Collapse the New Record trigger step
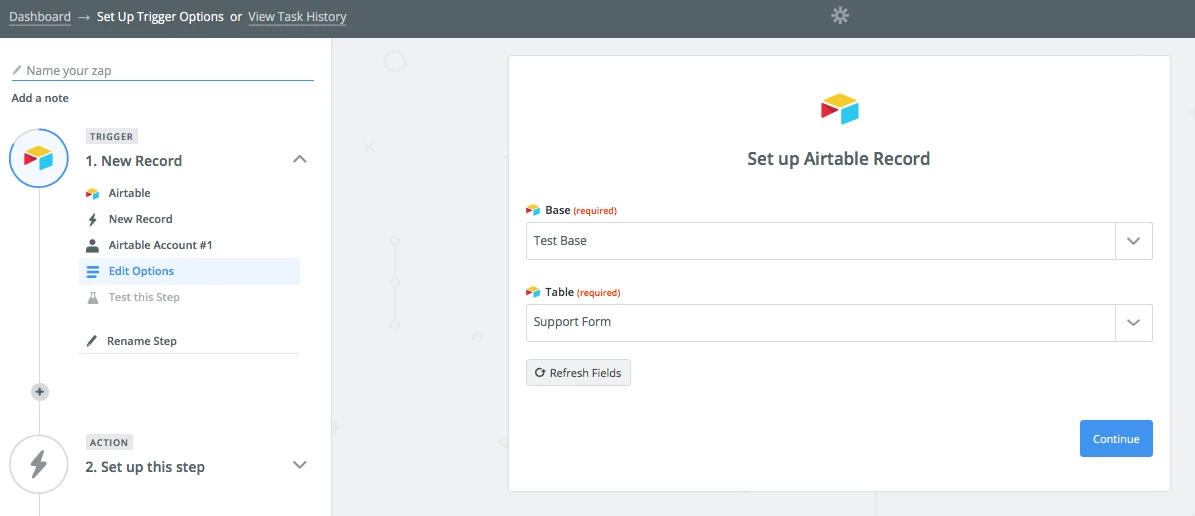1195x516 pixels. tap(300, 160)
